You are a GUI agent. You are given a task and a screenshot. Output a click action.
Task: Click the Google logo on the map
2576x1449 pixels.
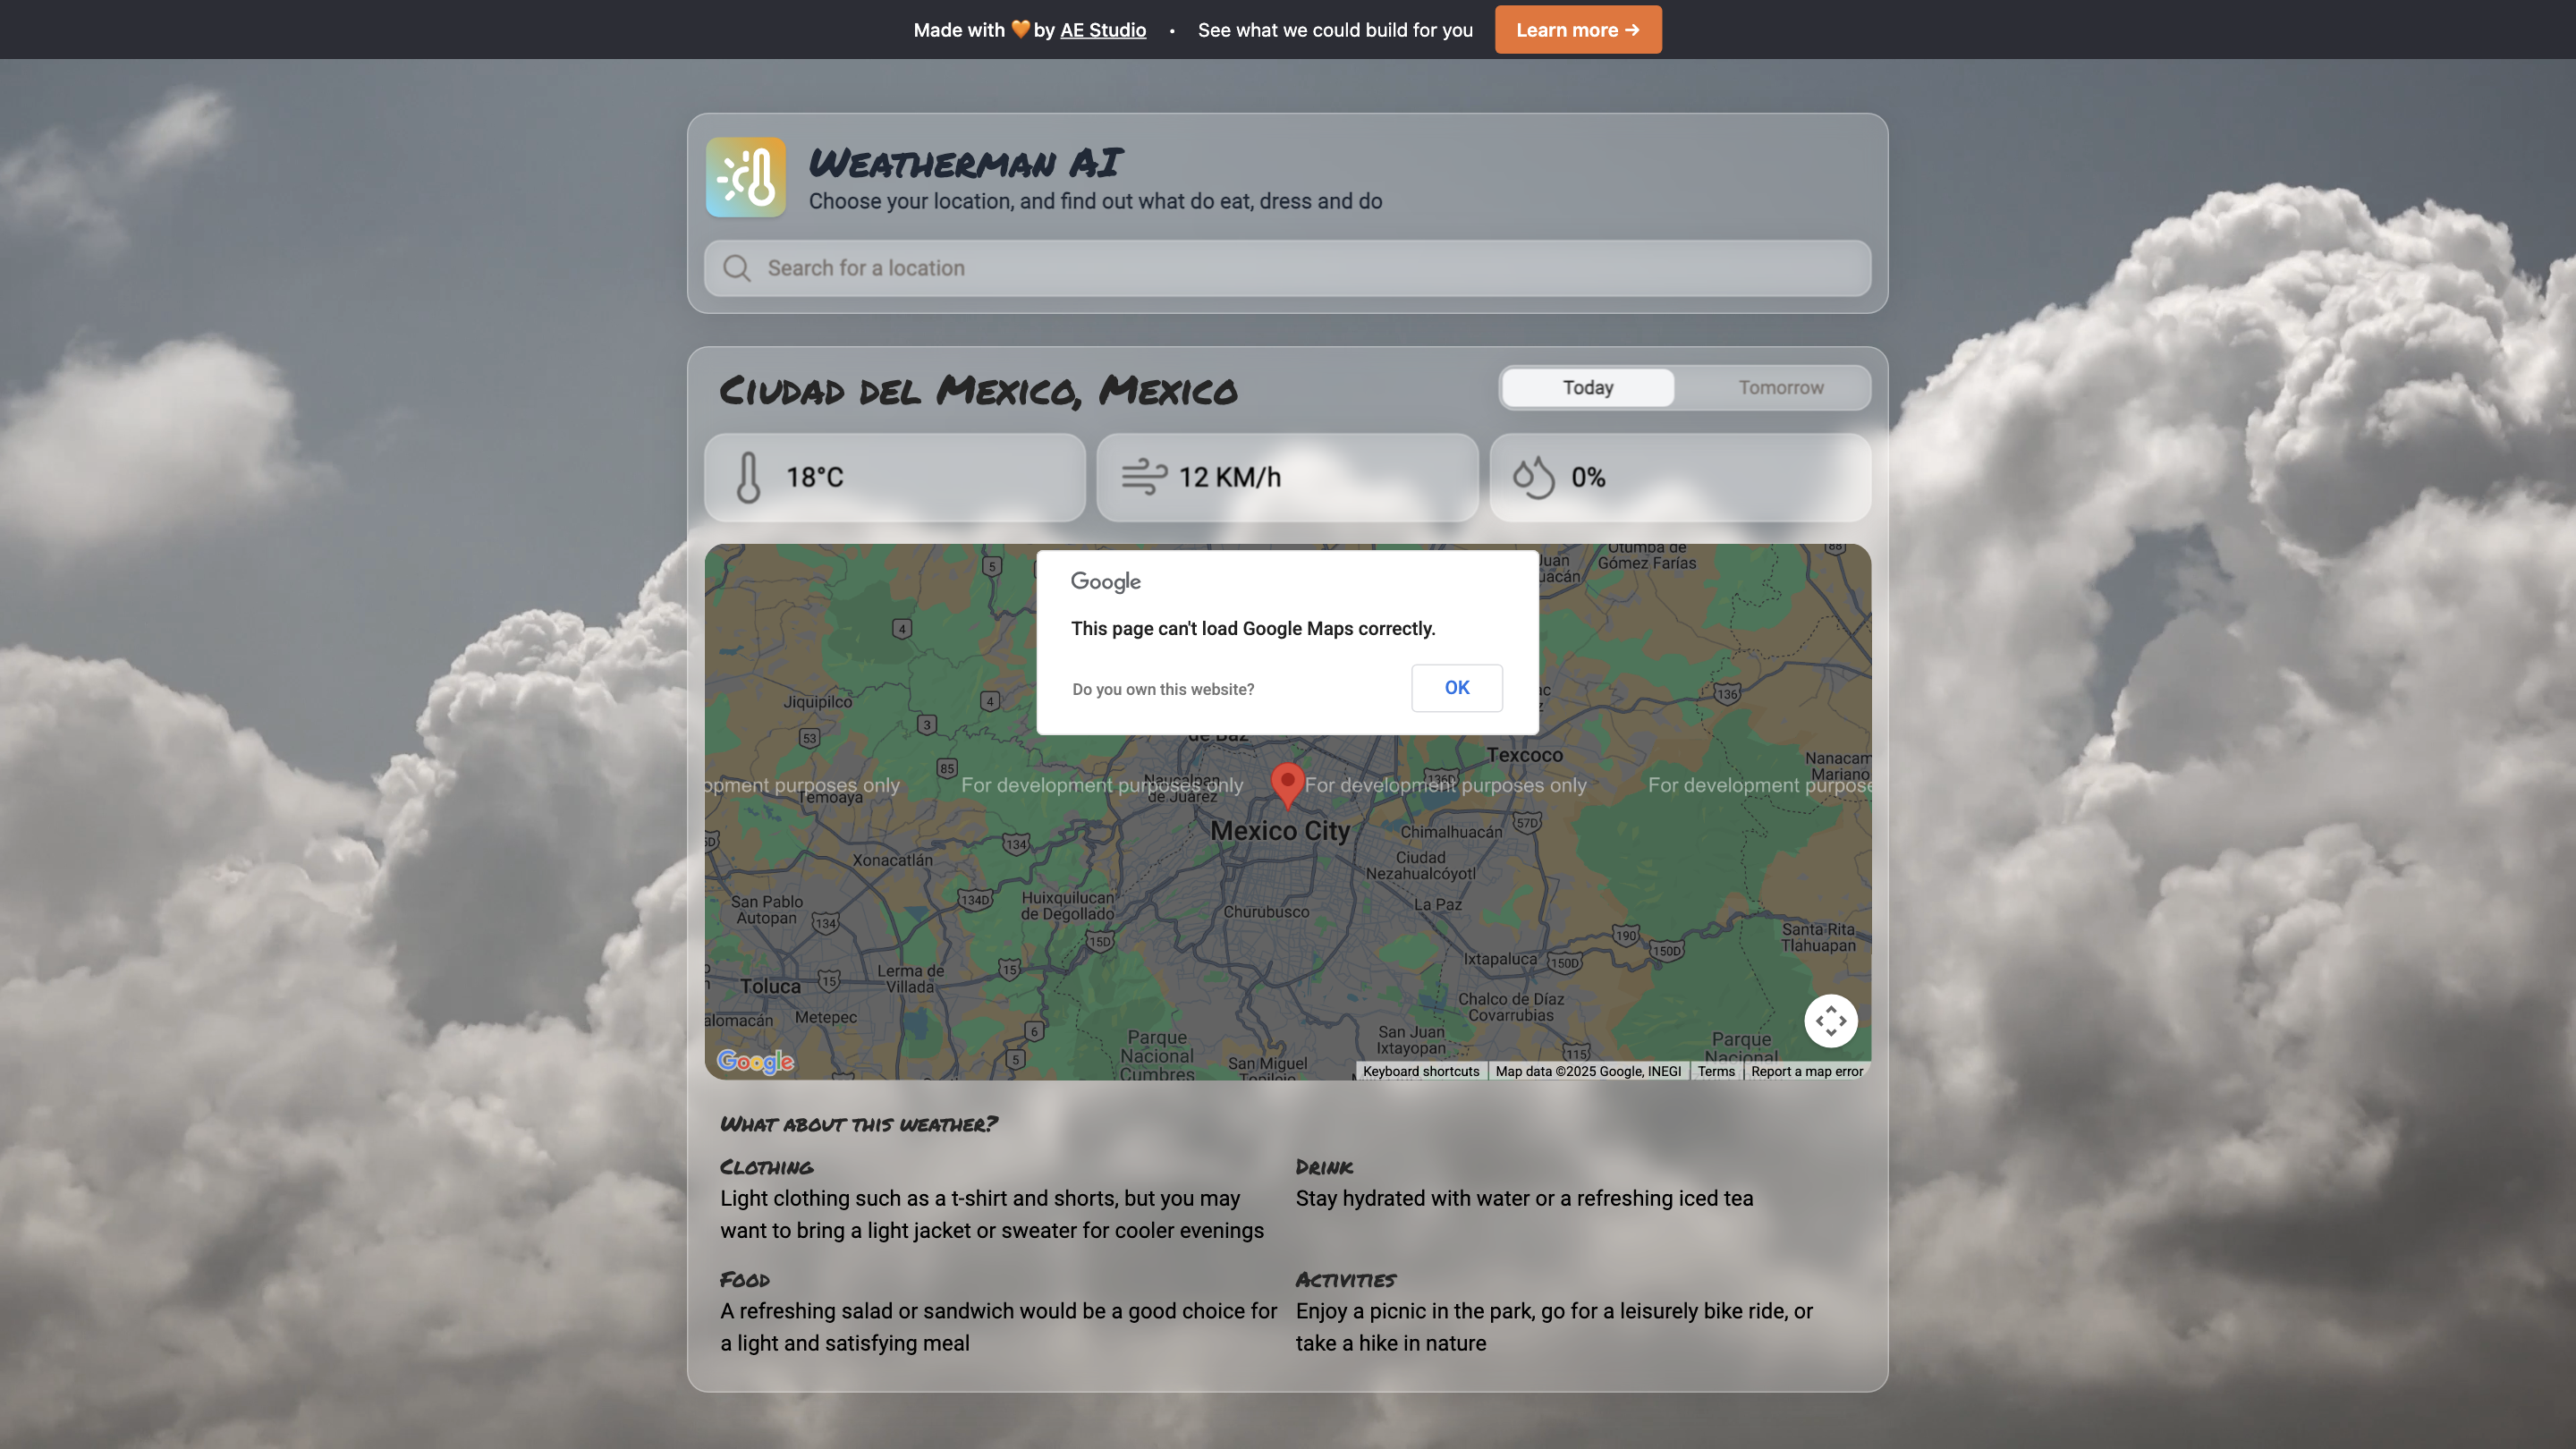[x=756, y=1062]
